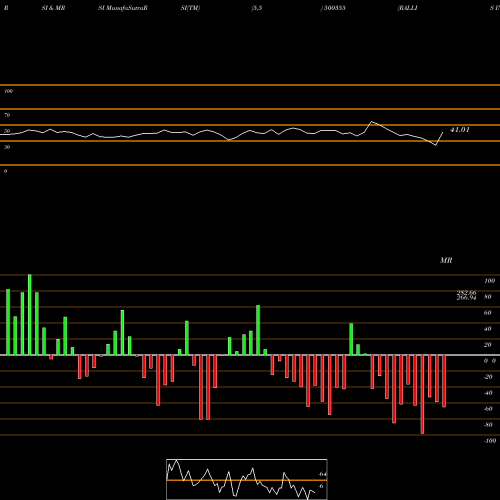The height and width of the screenshot is (500, 500).
Task: Click the tallest green histogram bar
Action: coord(30,315)
